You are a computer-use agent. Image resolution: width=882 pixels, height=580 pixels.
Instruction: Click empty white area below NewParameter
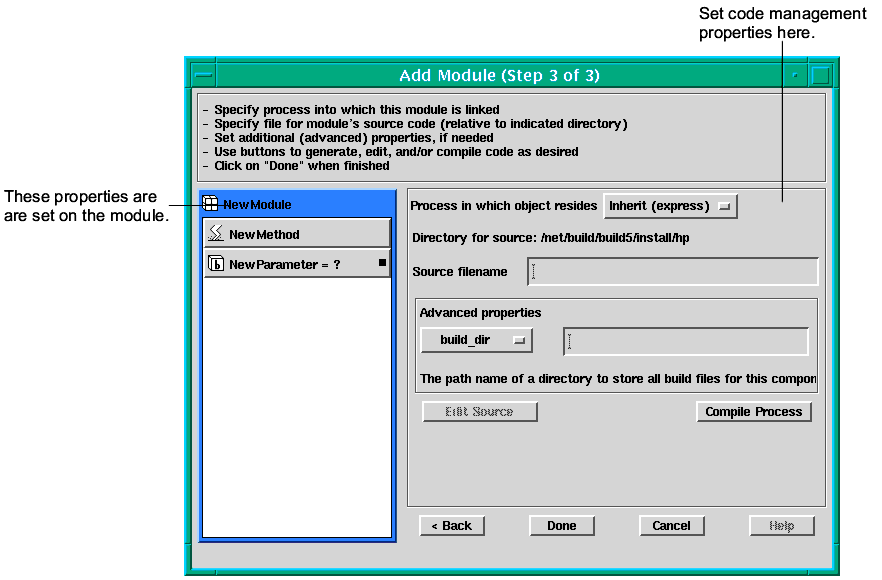(297, 400)
